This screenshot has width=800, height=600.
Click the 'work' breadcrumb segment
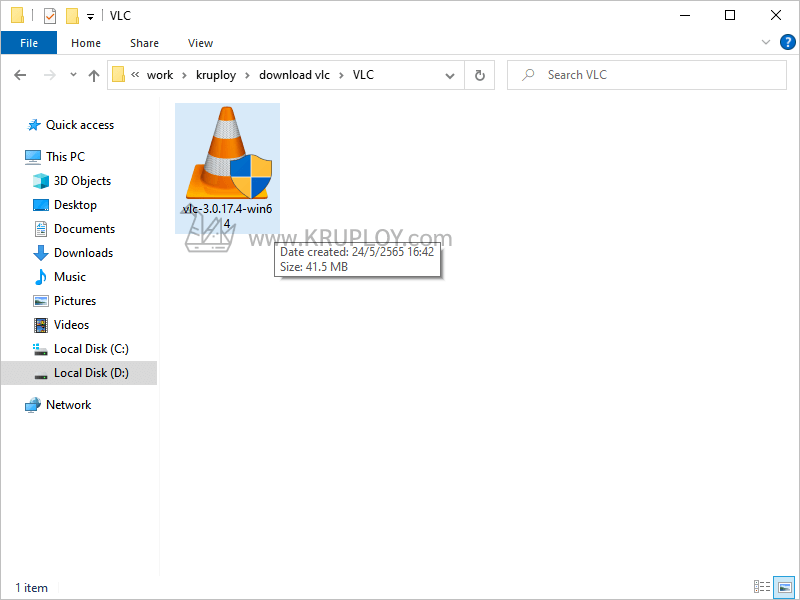(x=160, y=75)
